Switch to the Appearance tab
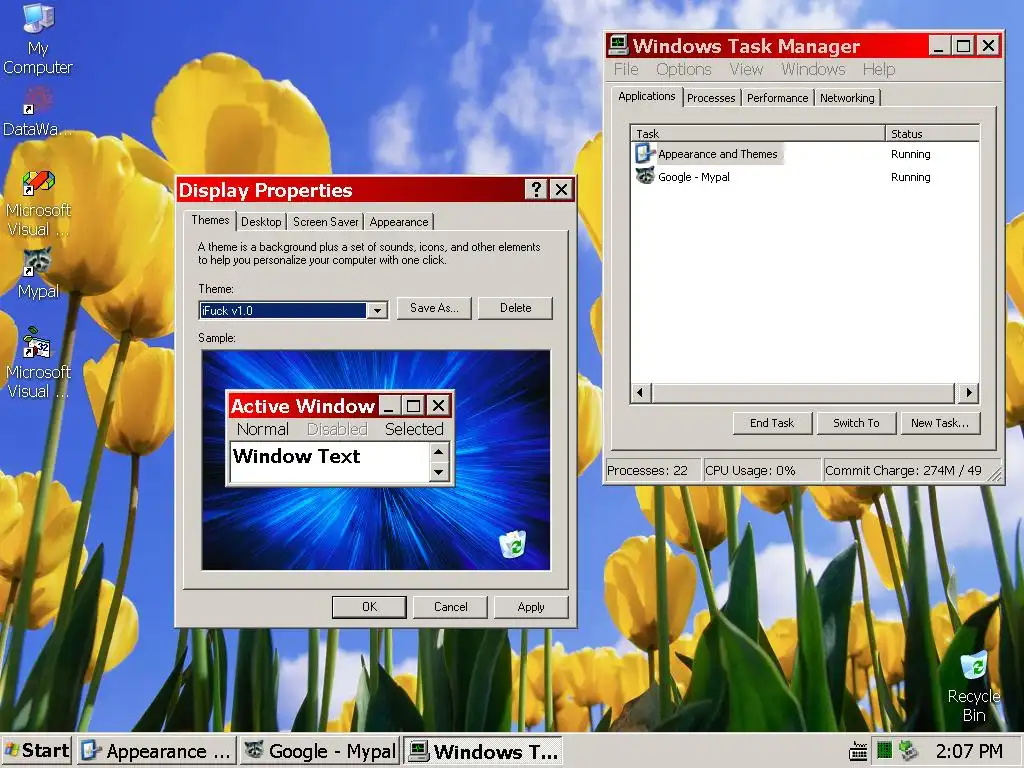Image resolution: width=1024 pixels, height=768 pixels. pos(398,222)
